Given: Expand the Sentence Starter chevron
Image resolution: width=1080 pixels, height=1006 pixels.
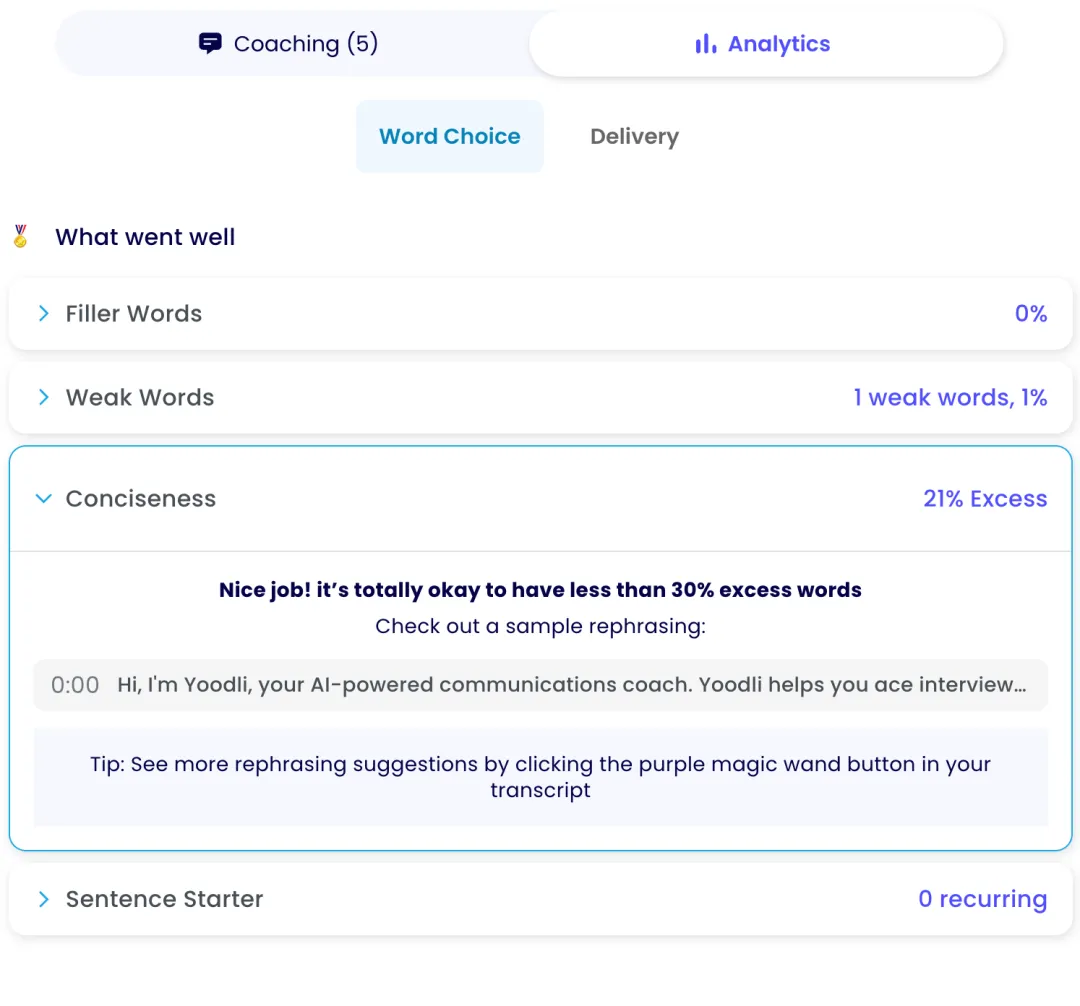Looking at the screenshot, I should coord(43,899).
